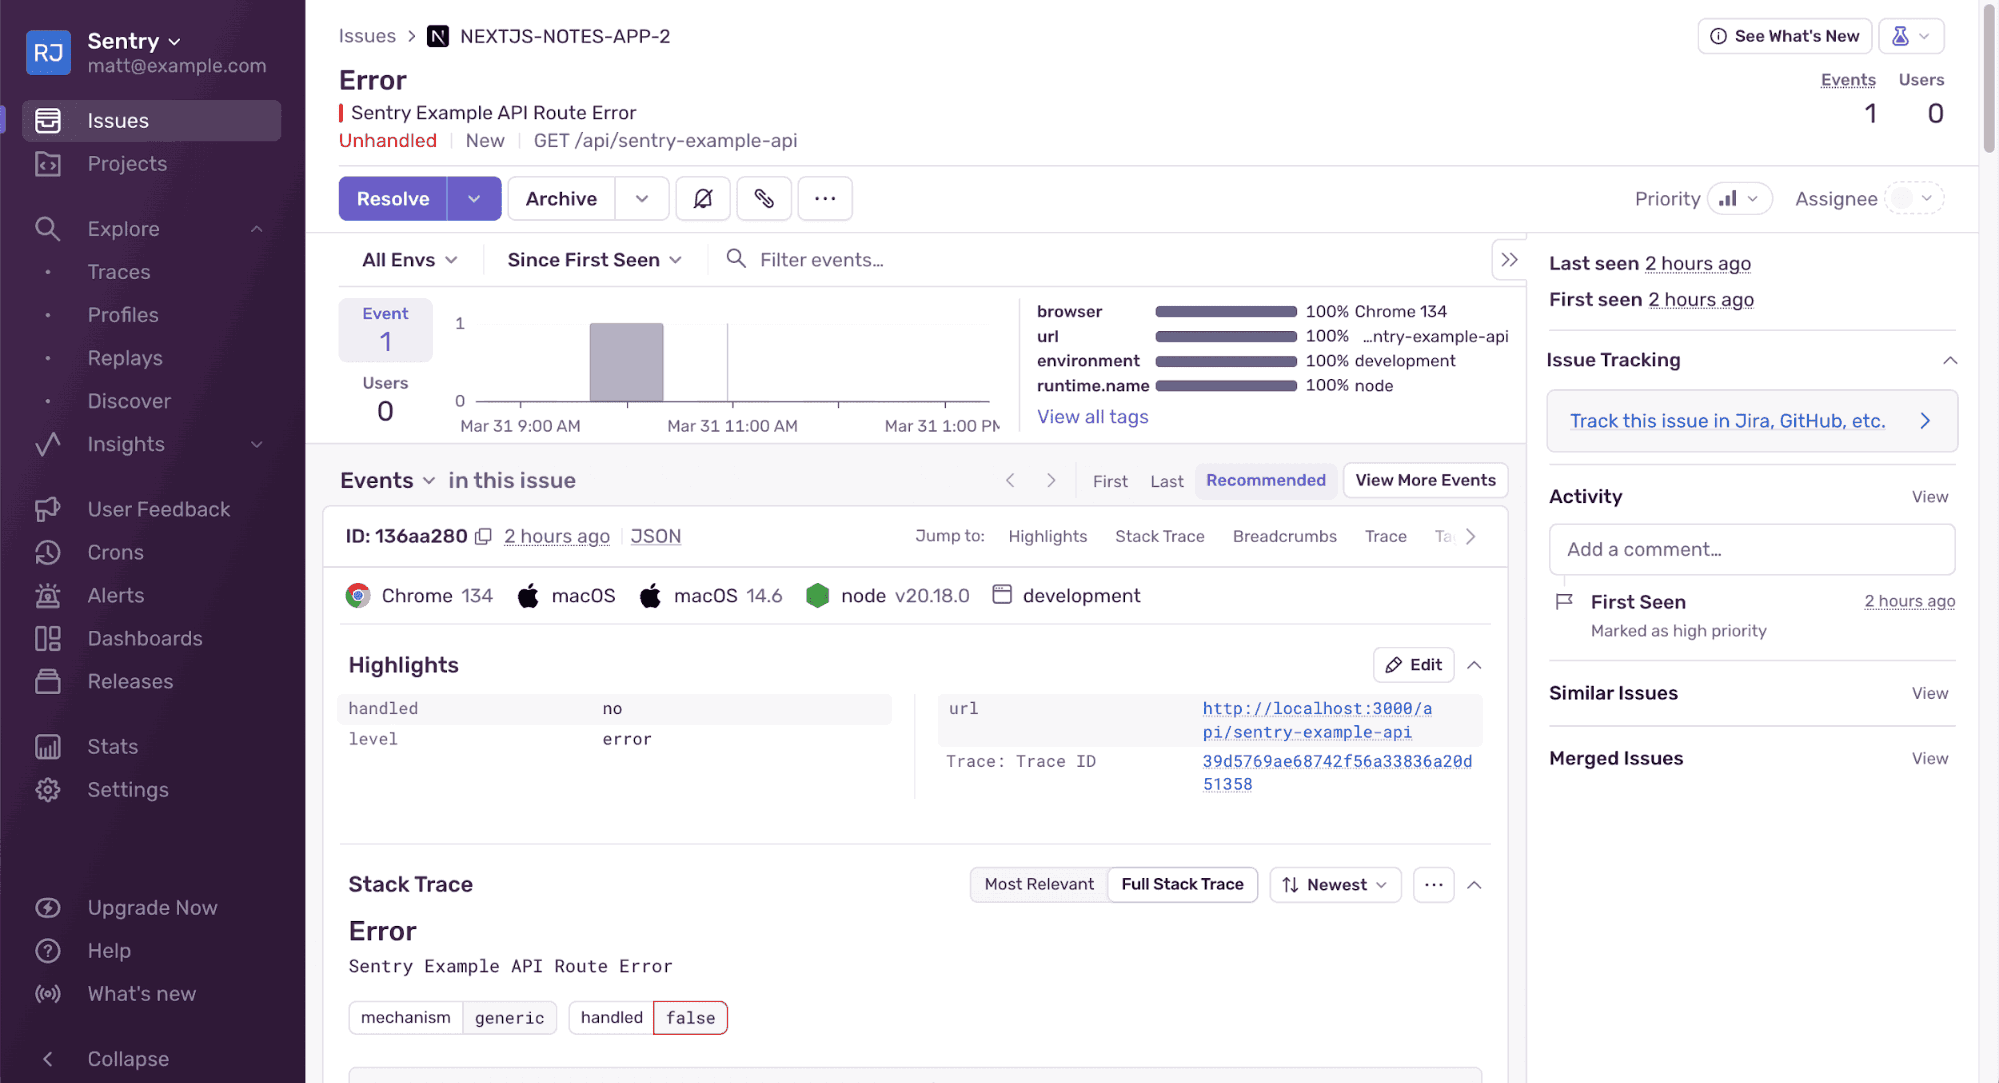Open Dashboards from sidebar
This screenshot has height=1083, width=1999.
(144, 639)
